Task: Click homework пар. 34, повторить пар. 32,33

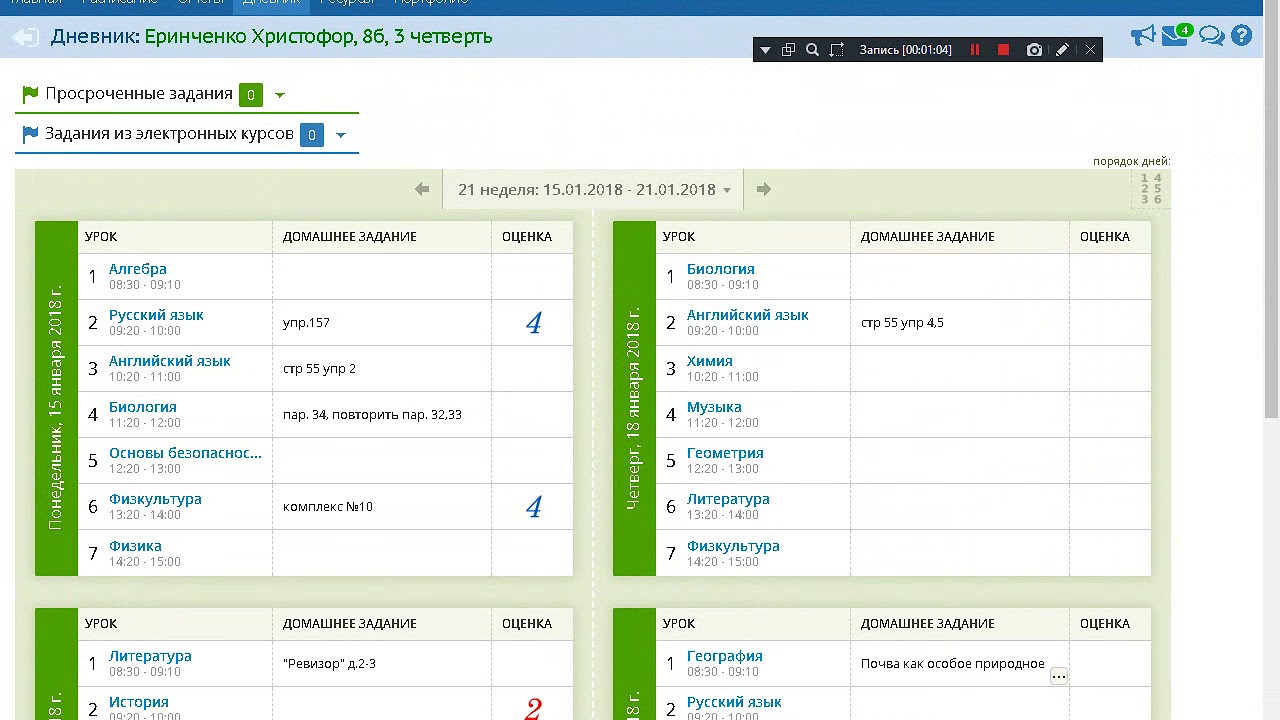Action: click(372, 415)
